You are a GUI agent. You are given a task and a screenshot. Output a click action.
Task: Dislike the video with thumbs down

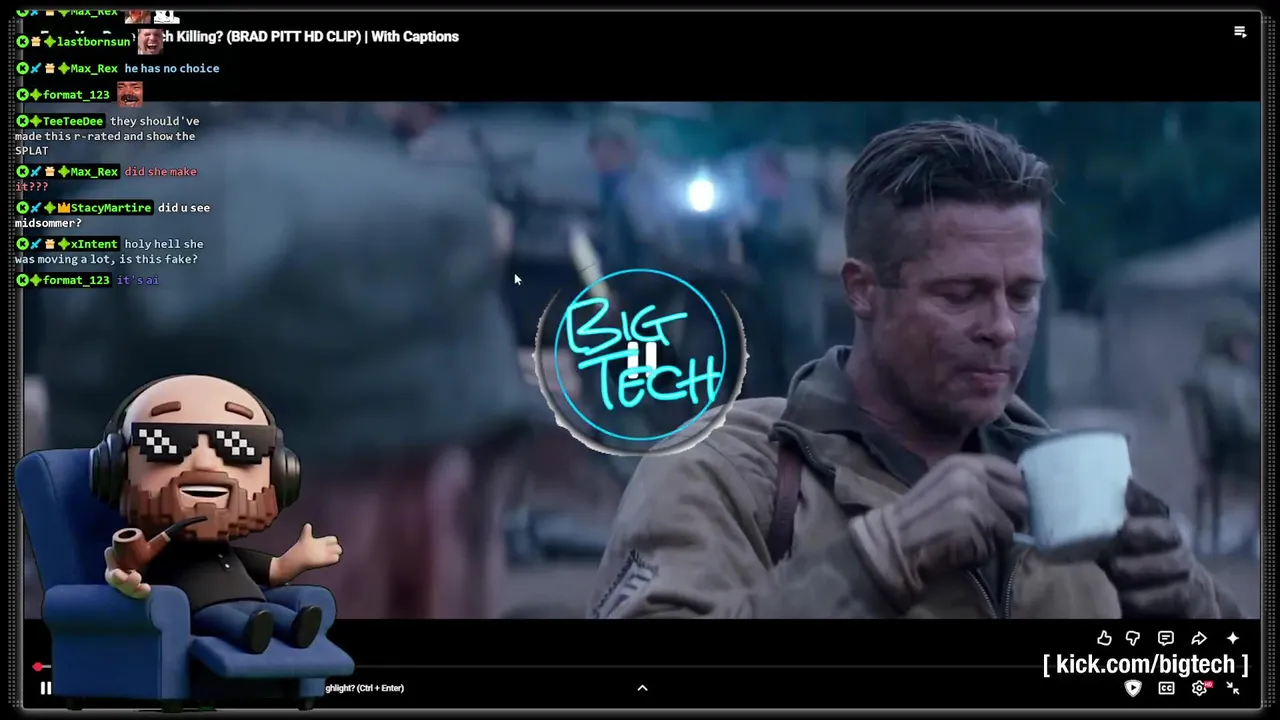point(1133,638)
